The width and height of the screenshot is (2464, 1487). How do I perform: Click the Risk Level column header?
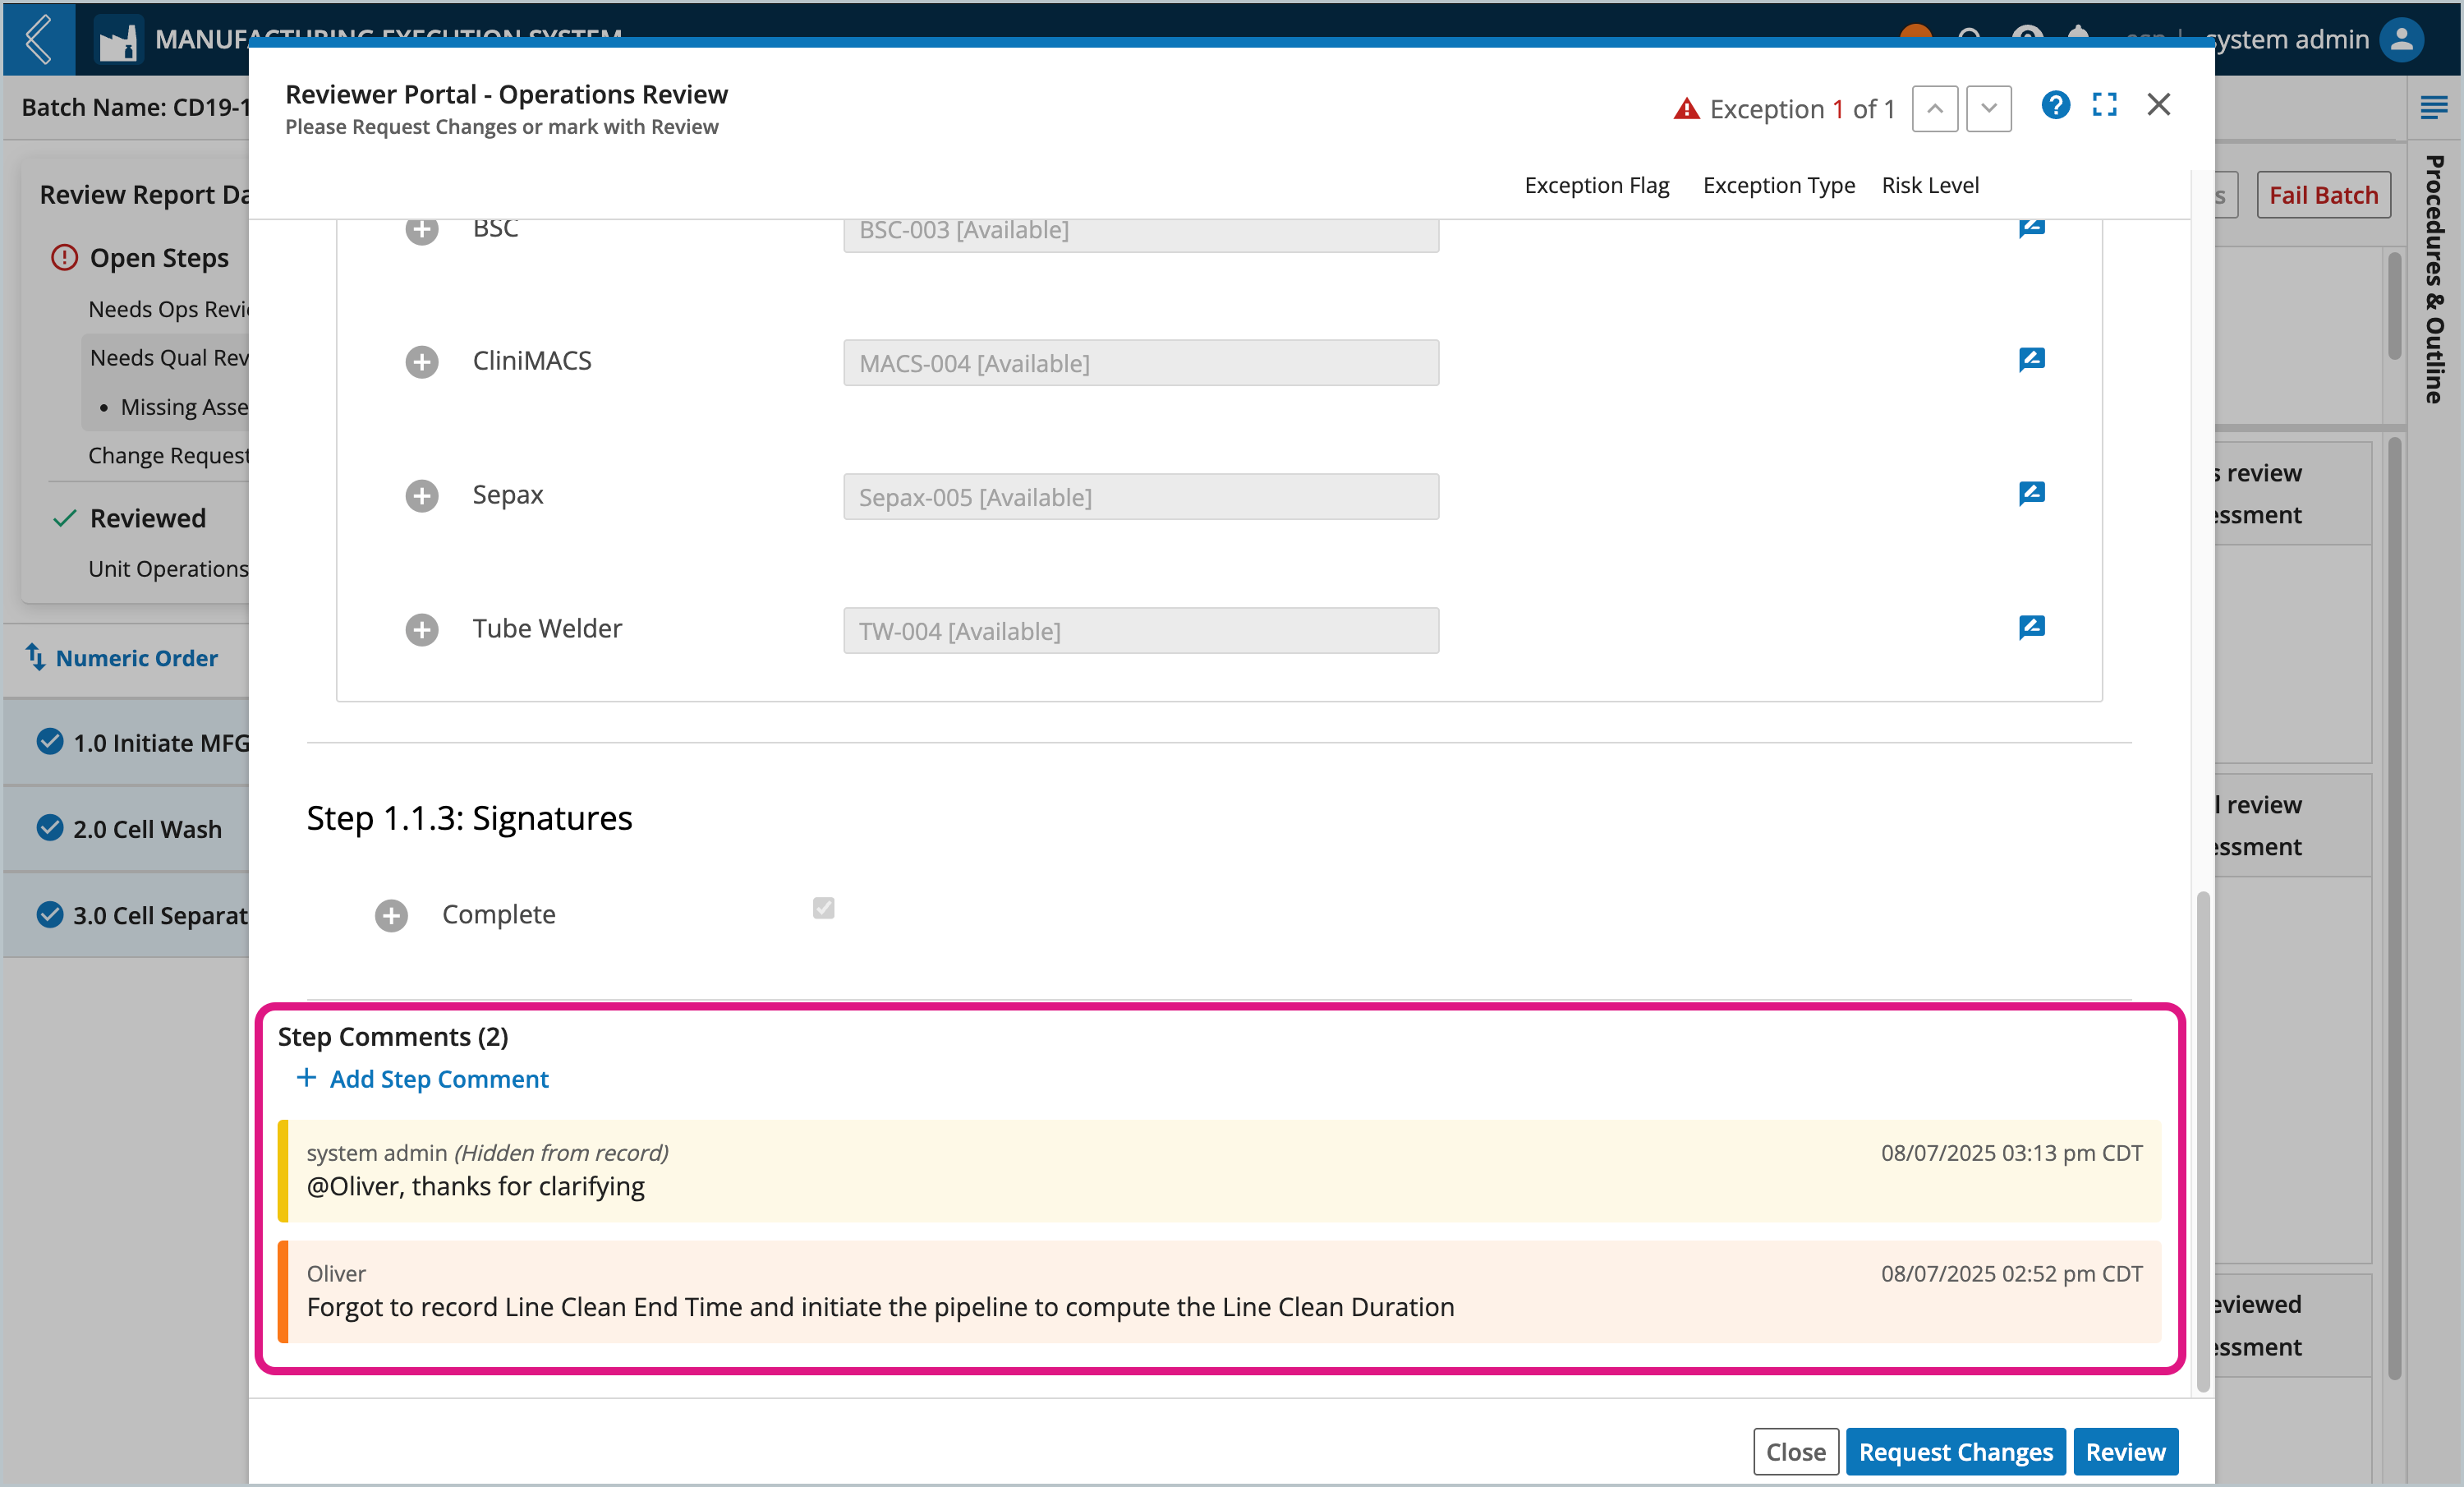coord(1929,184)
